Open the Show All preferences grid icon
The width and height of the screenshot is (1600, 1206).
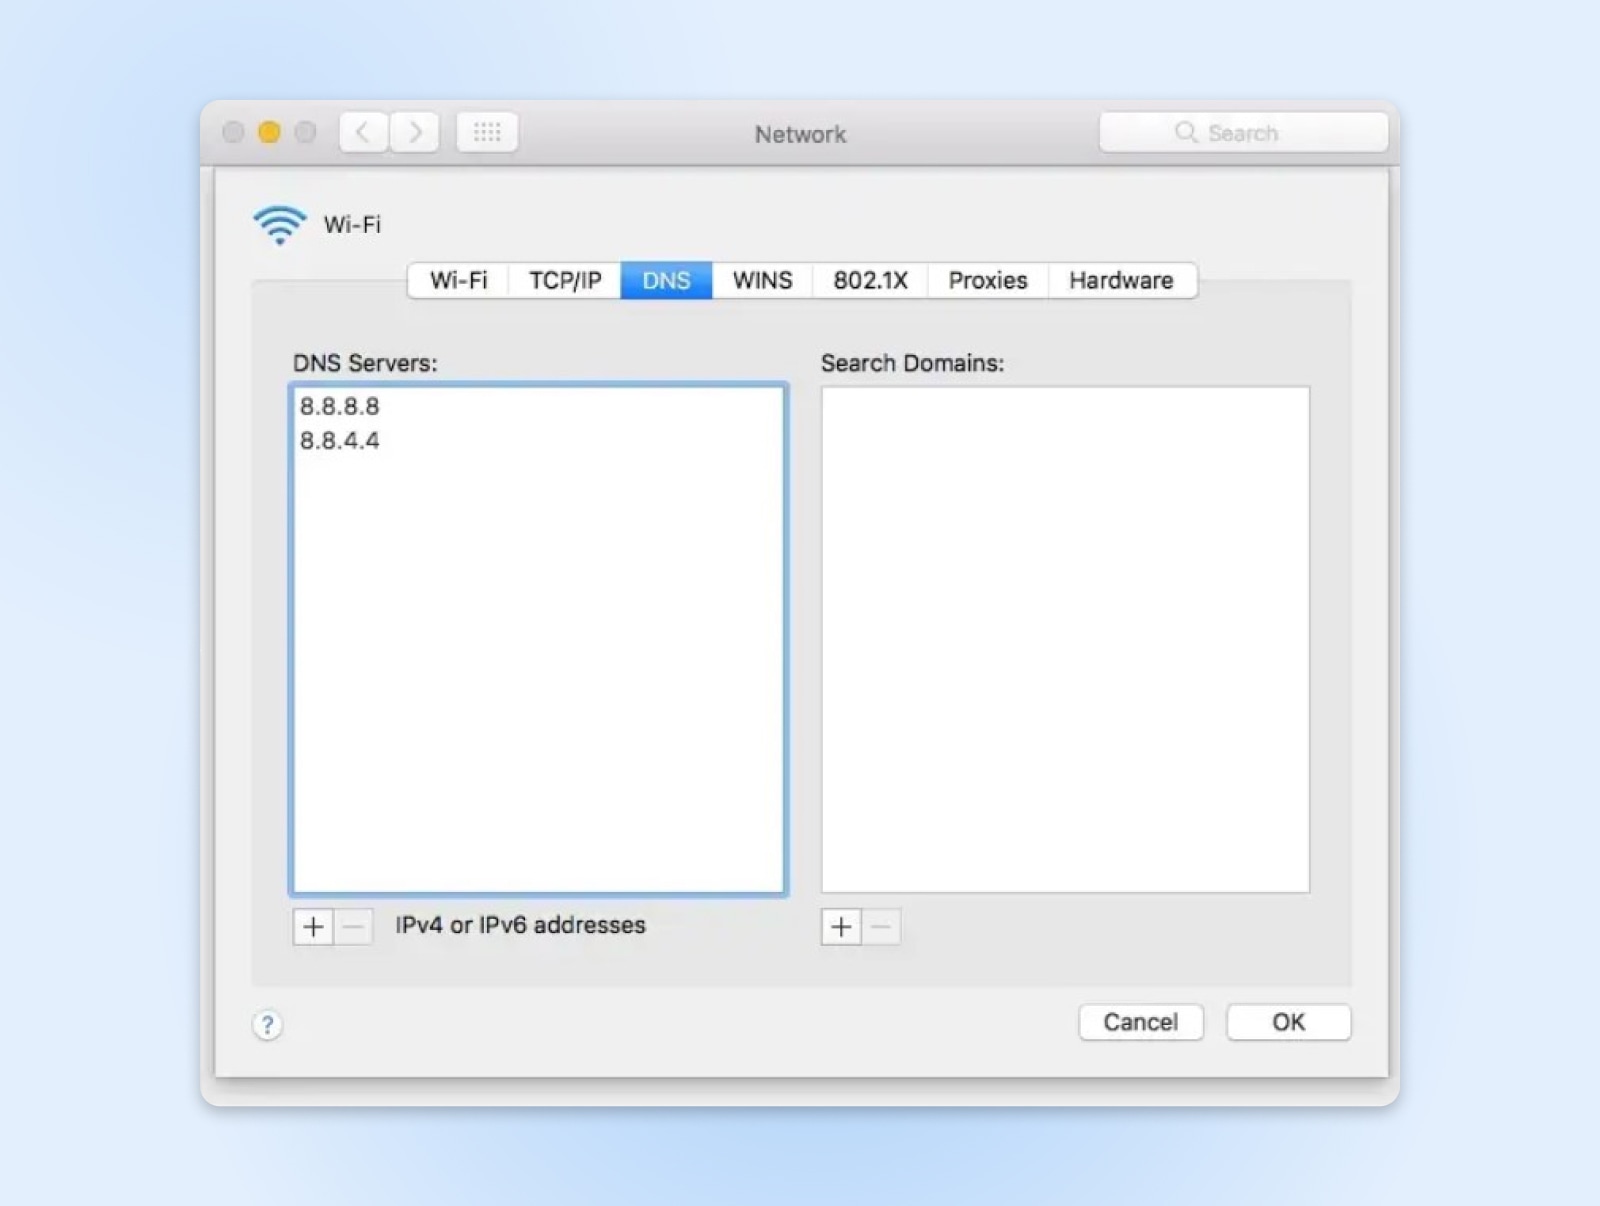[x=487, y=131]
